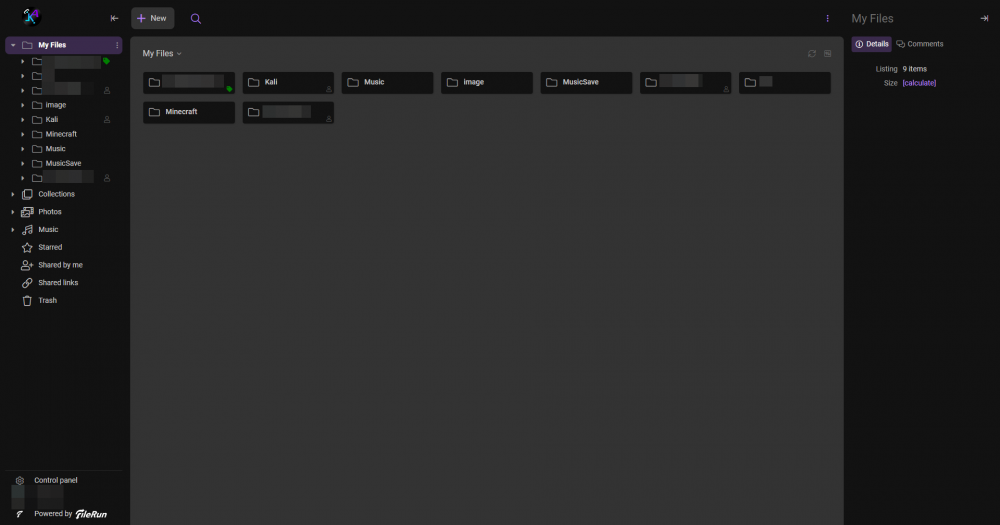The width and height of the screenshot is (1000, 525).
Task: Open the Control panel
Action: pyautogui.click(x=55, y=480)
